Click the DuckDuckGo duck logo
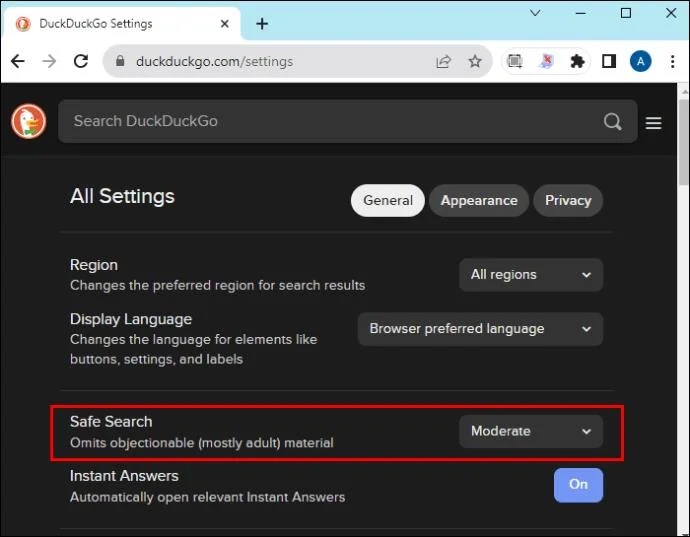Image resolution: width=690 pixels, height=537 pixels. [x=29, y=121]
